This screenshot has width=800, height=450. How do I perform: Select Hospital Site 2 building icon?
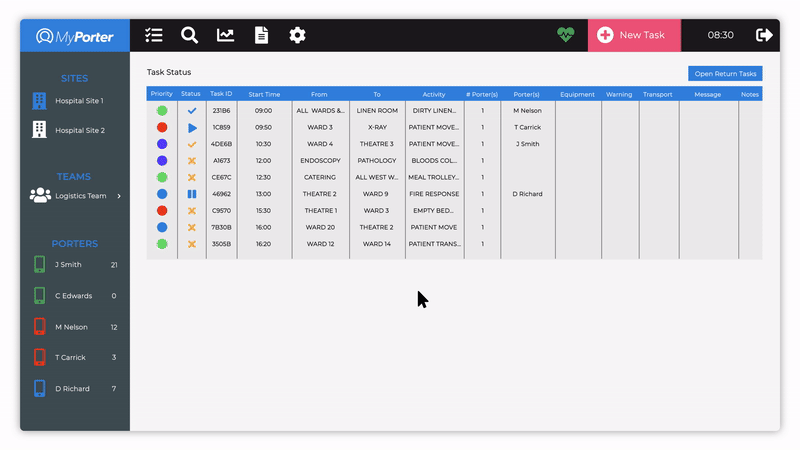point(39,130)
